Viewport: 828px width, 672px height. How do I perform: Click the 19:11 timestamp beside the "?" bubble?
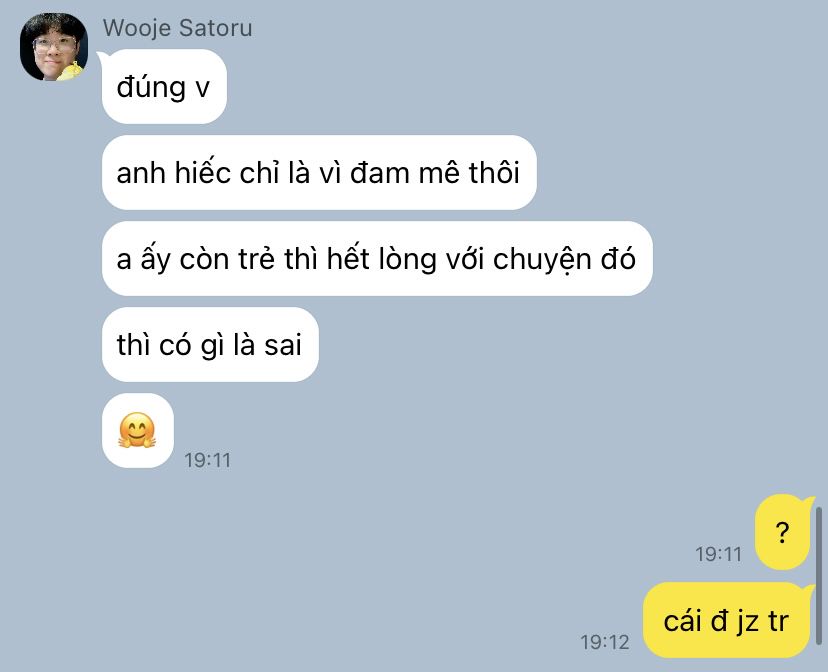click(719, 554)
